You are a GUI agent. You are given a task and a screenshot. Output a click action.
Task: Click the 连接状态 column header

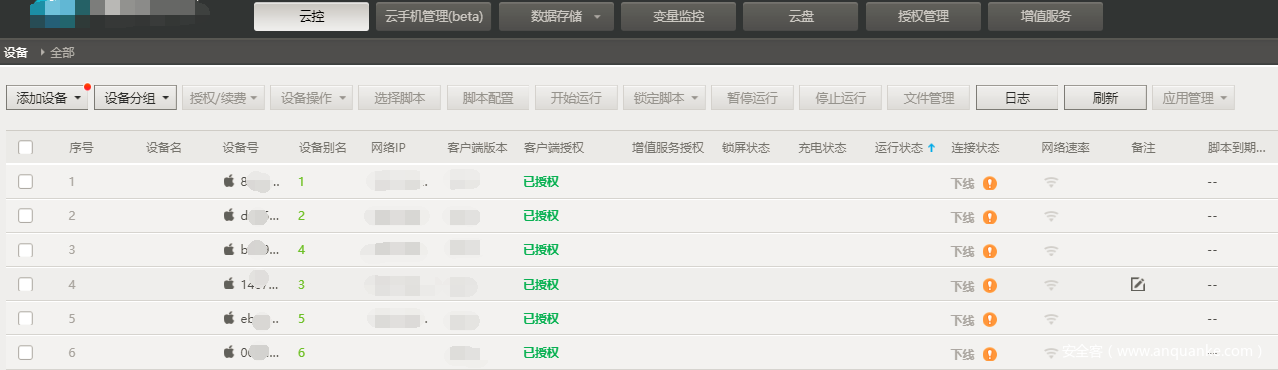(975, 148)
